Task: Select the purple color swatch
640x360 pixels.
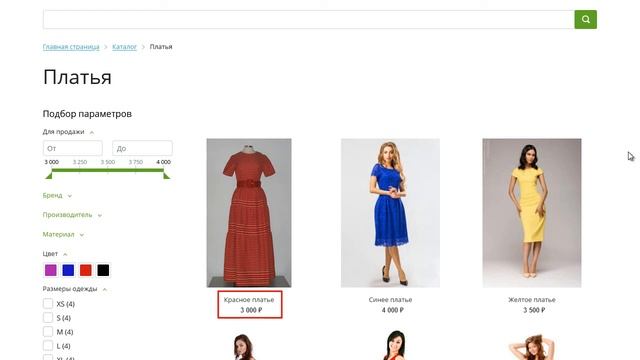Action: [x=51, y=270]
